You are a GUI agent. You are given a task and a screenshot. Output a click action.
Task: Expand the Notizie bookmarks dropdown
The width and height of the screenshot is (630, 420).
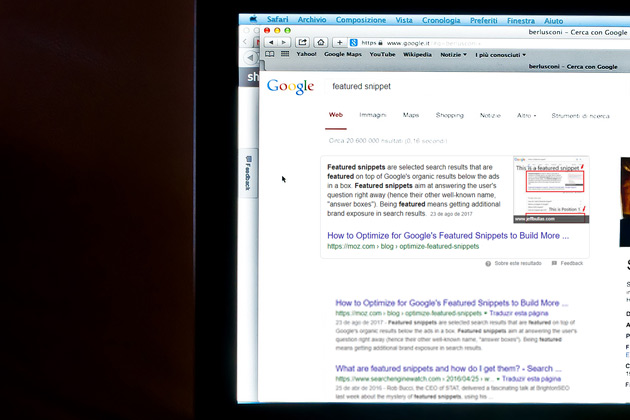pos(453,55)
